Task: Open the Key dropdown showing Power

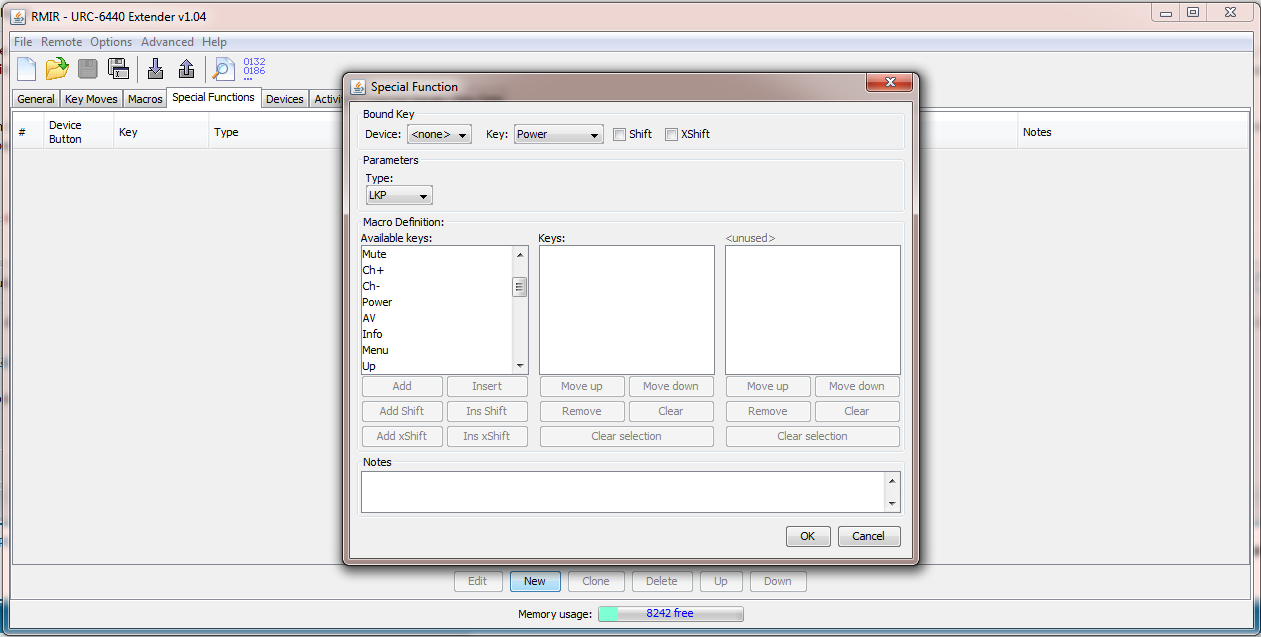Action: click(x=558, y=134)
